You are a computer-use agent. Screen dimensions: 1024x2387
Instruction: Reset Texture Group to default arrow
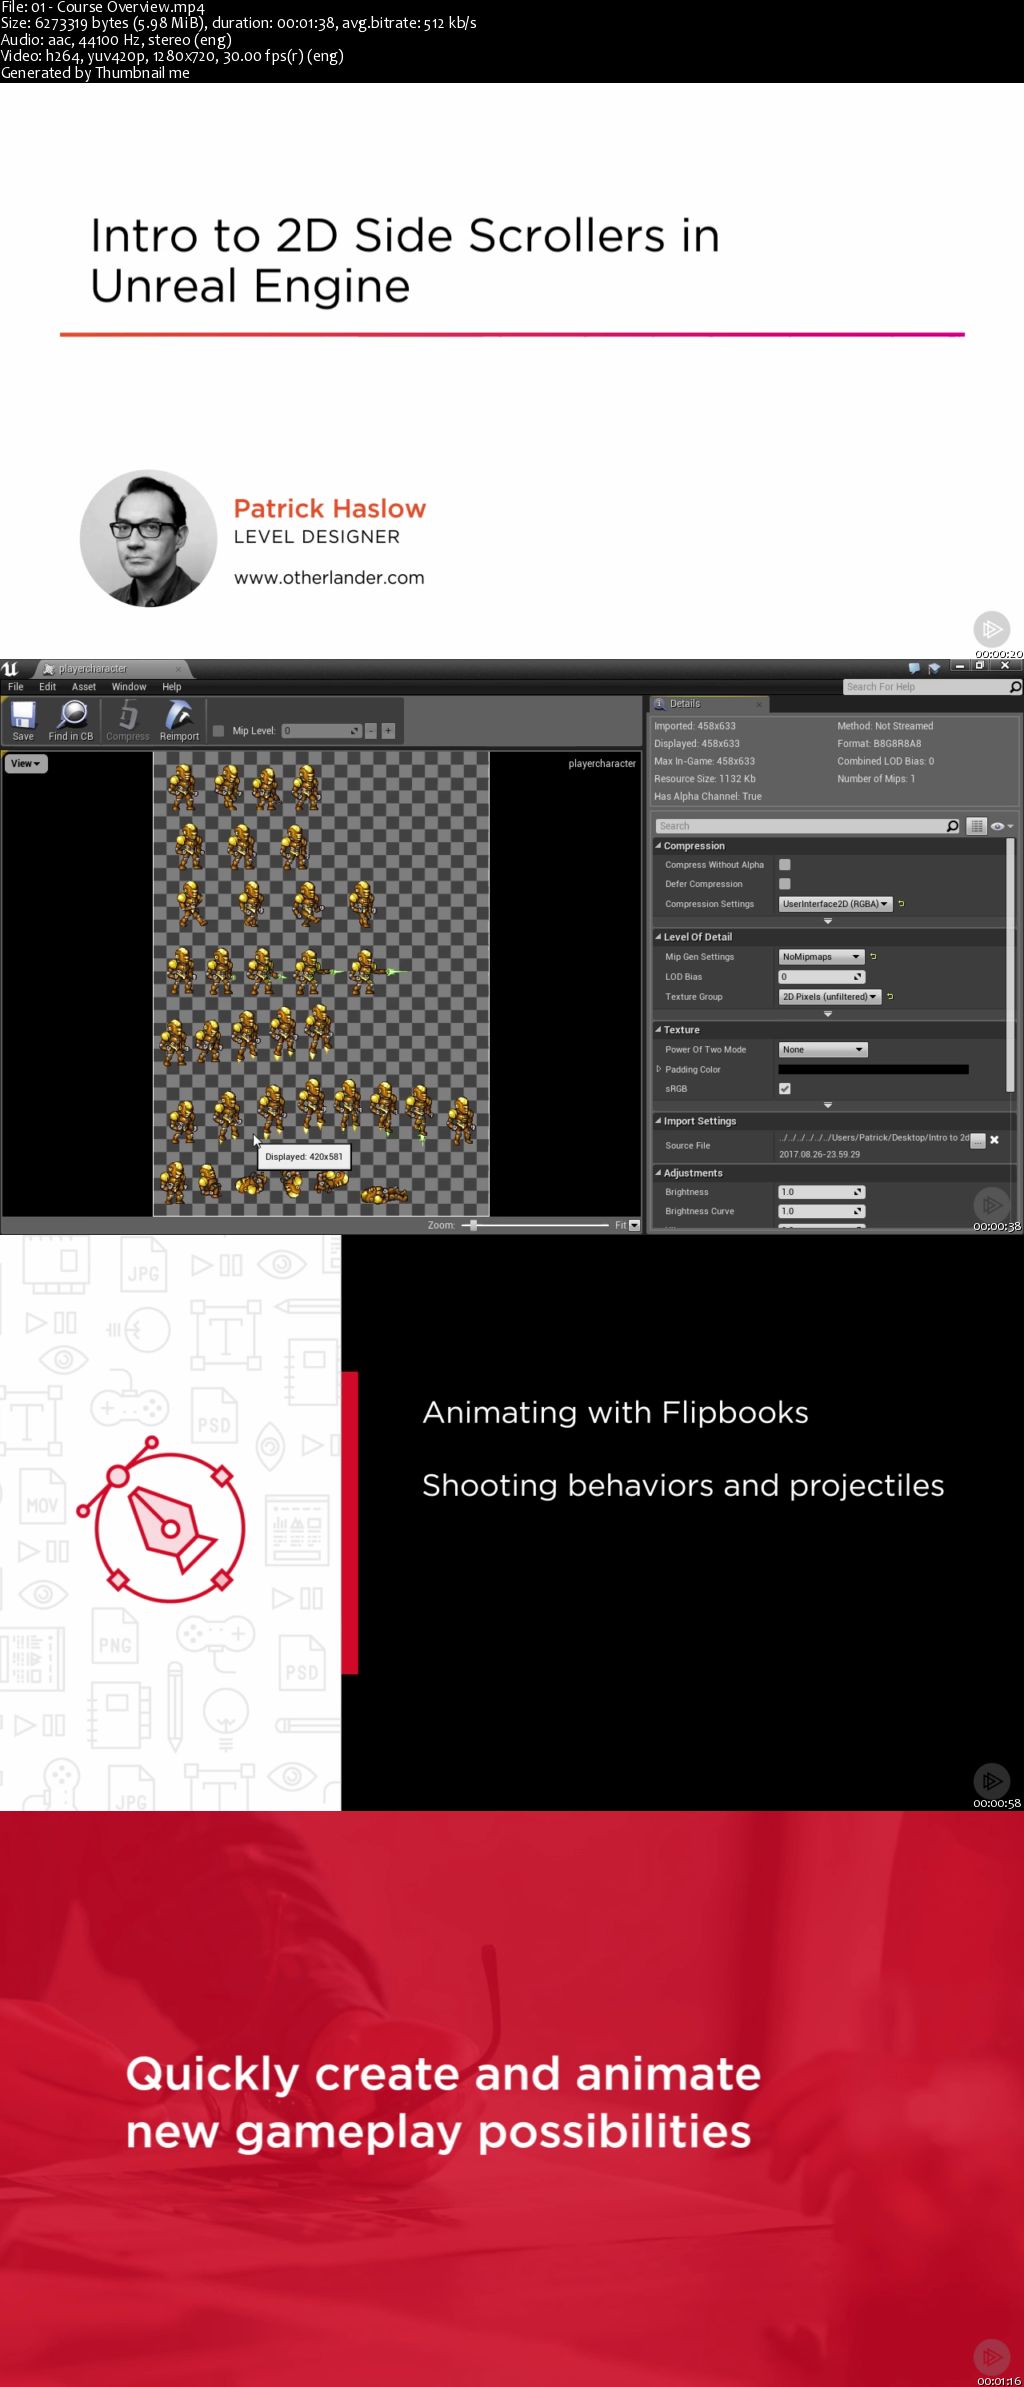(x=890, y=997)
